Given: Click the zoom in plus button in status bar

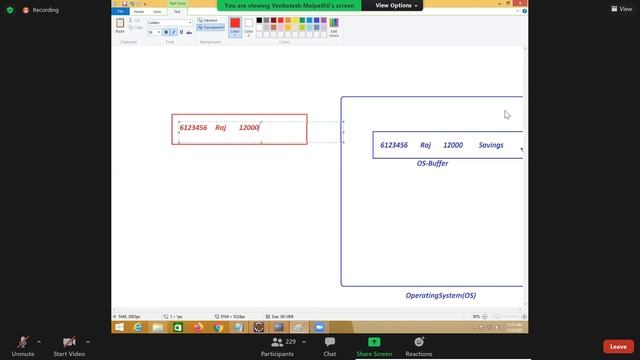Looking at the screenshot, I should point(524,316).
